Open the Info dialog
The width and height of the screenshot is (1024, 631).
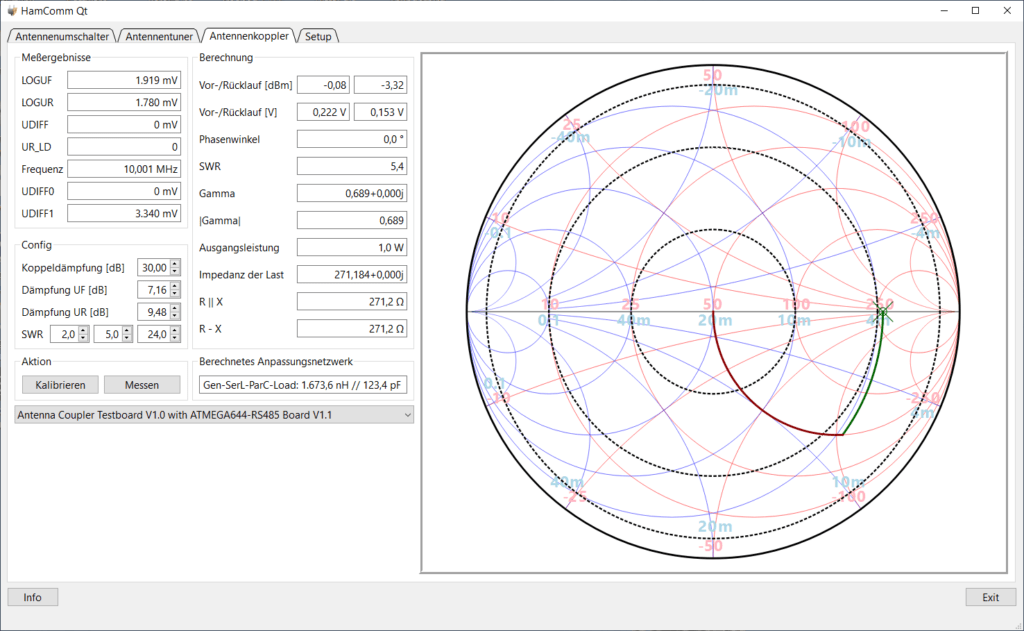pyautogui.click(x=33, y=597)
